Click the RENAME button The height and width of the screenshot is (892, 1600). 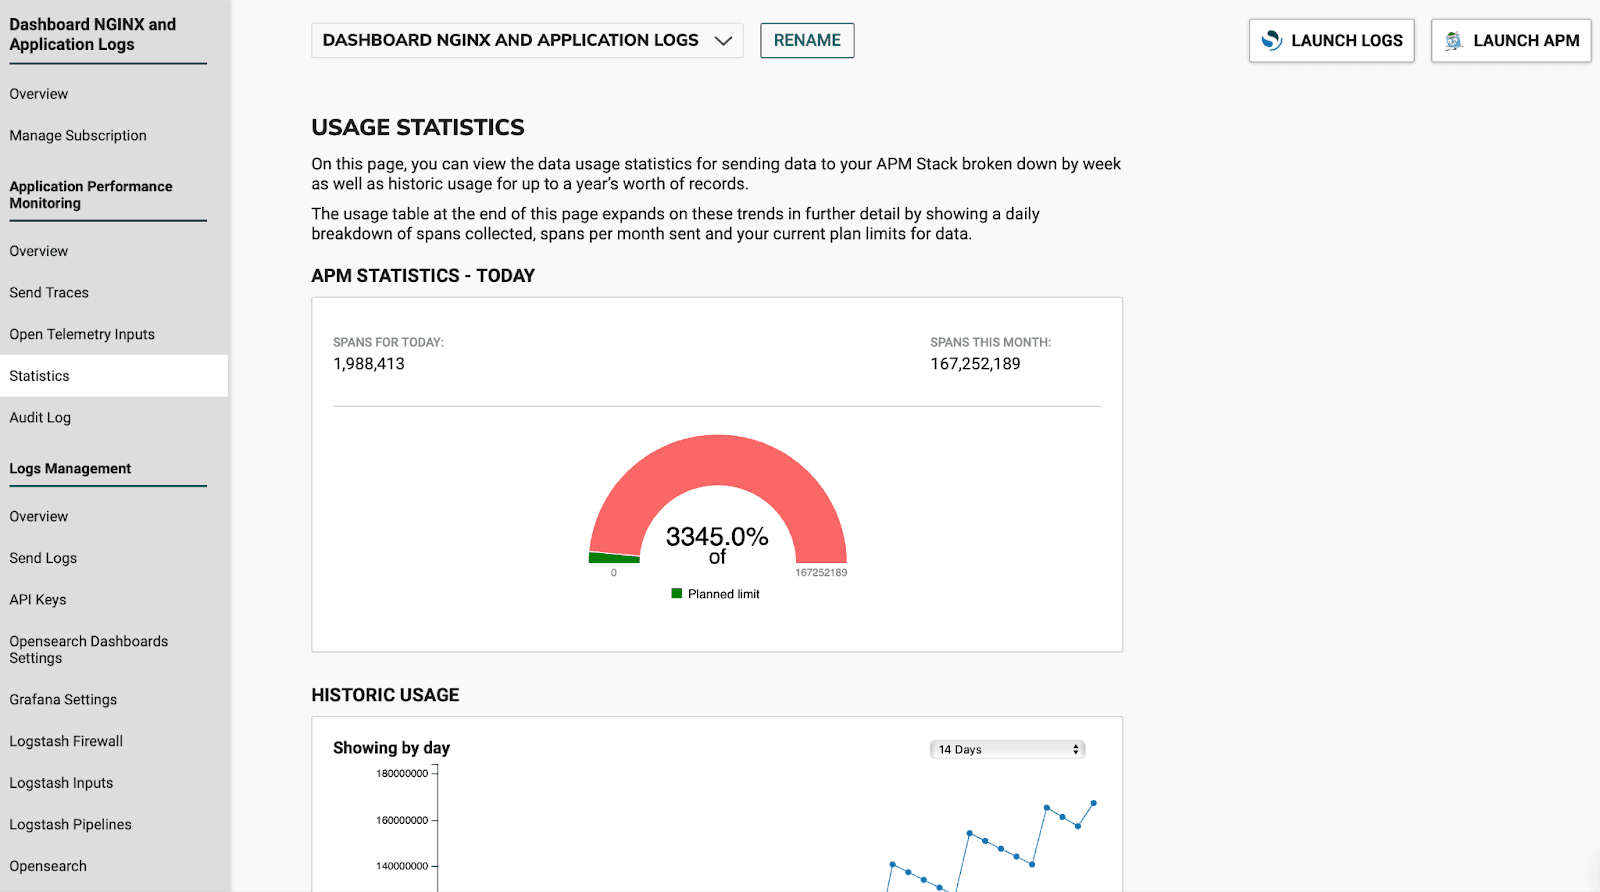pos(807,40)
